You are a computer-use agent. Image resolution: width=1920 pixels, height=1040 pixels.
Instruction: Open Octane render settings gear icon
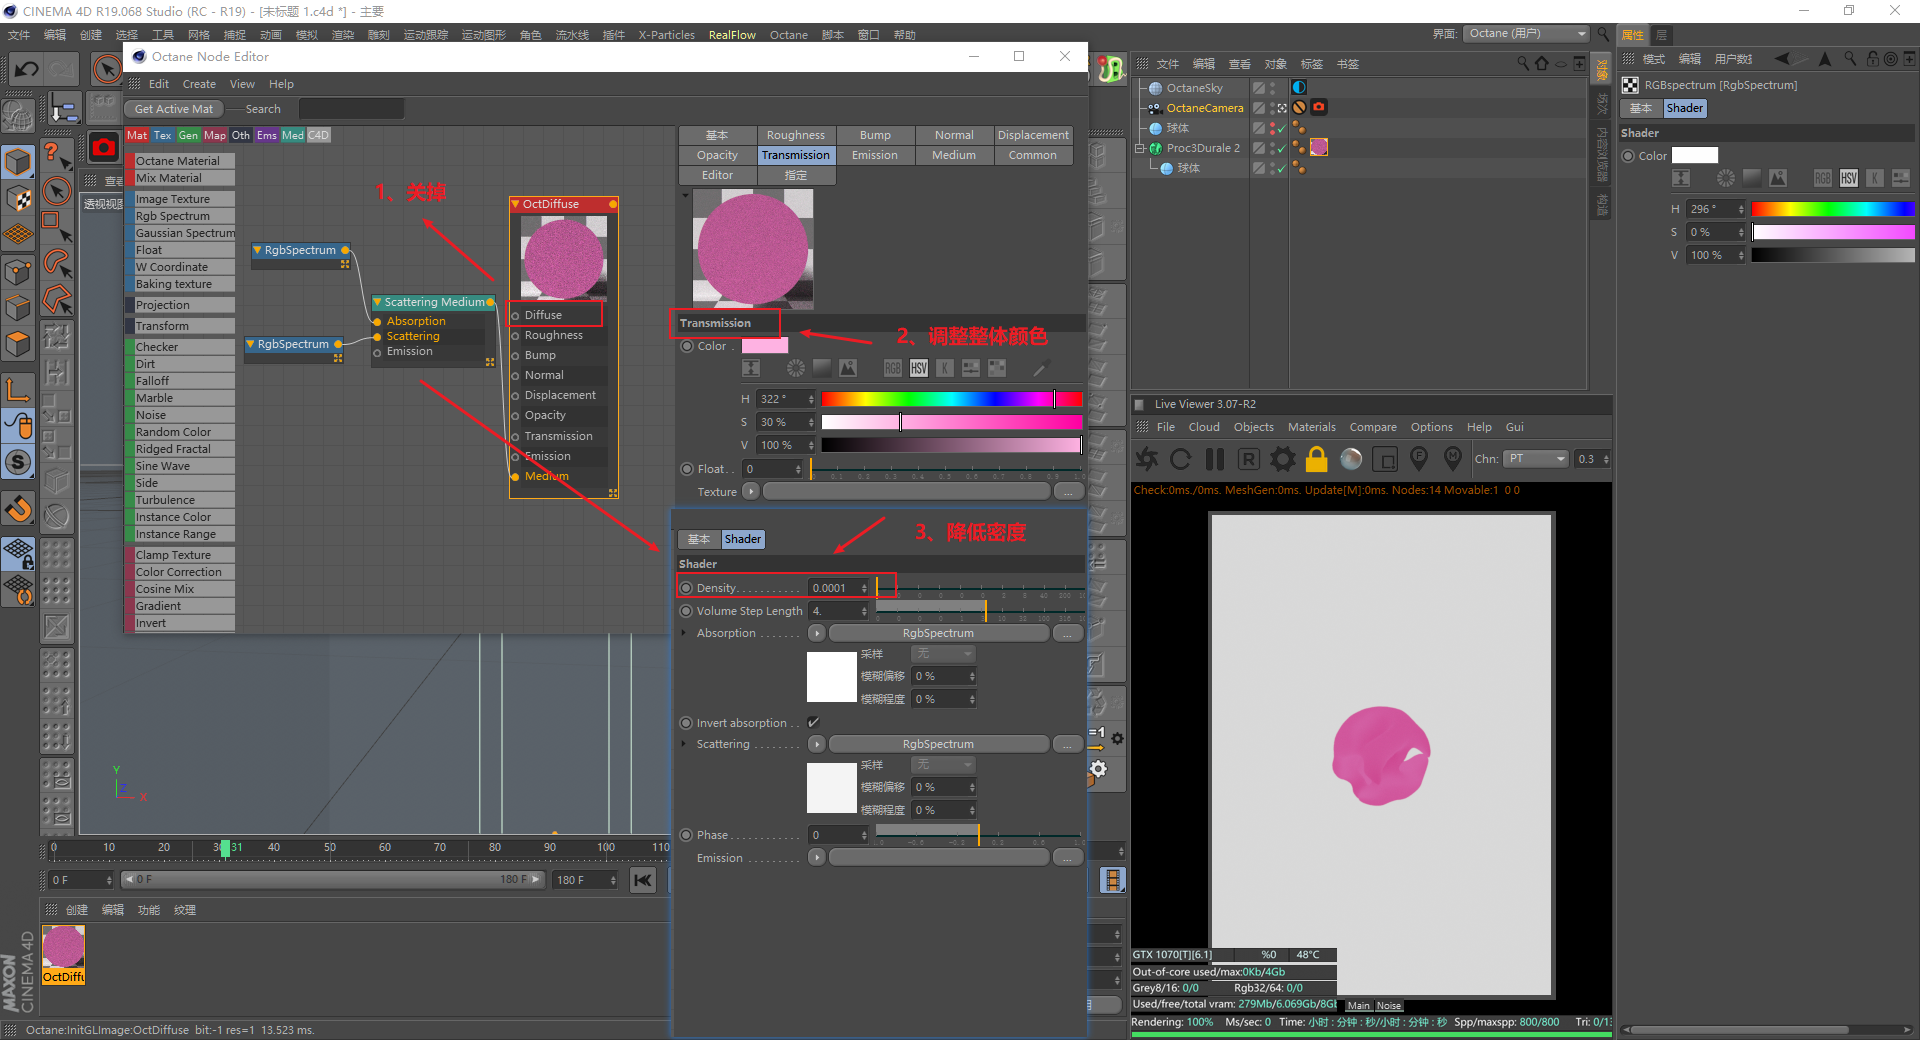tap(1282, 459)
